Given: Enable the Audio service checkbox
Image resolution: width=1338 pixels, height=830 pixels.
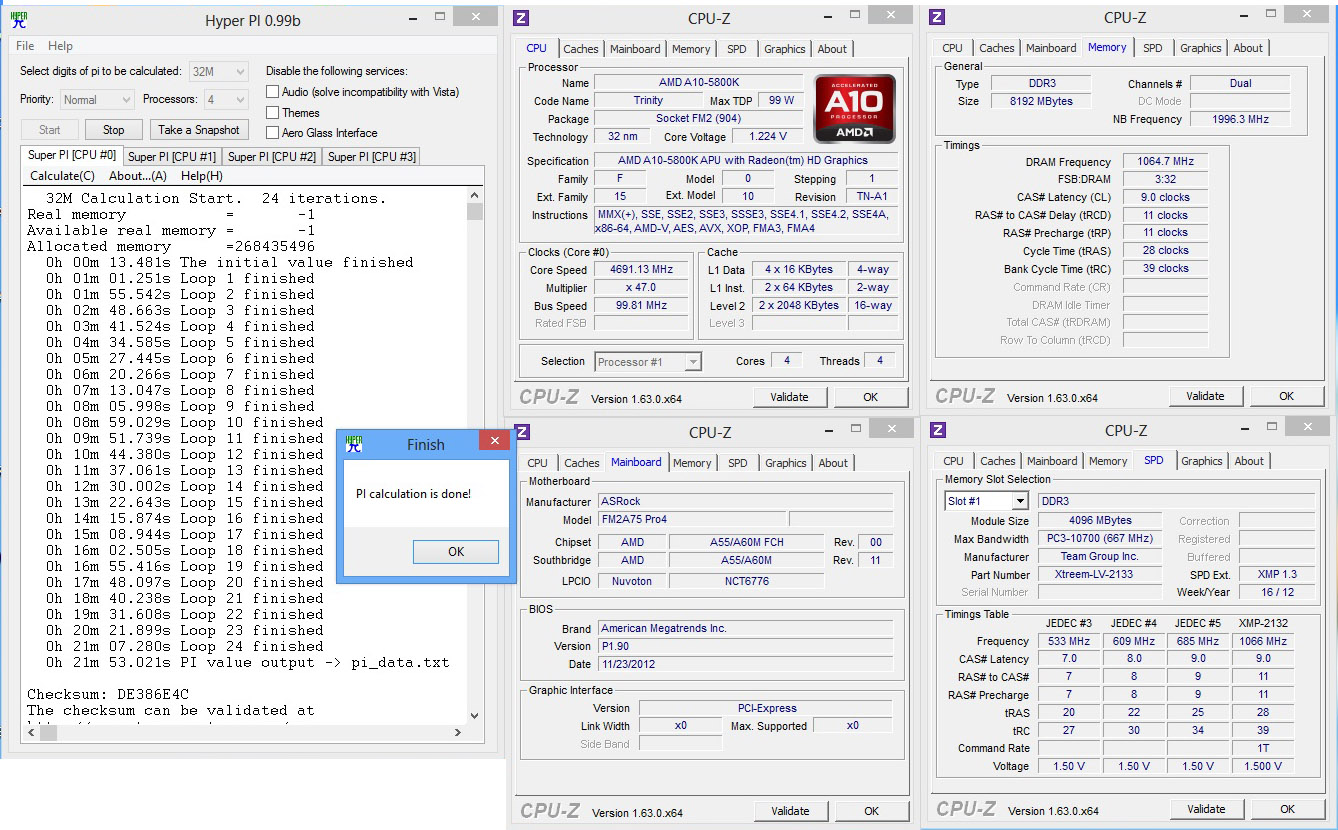Looking at the screenshot, I should coord(272,92).
